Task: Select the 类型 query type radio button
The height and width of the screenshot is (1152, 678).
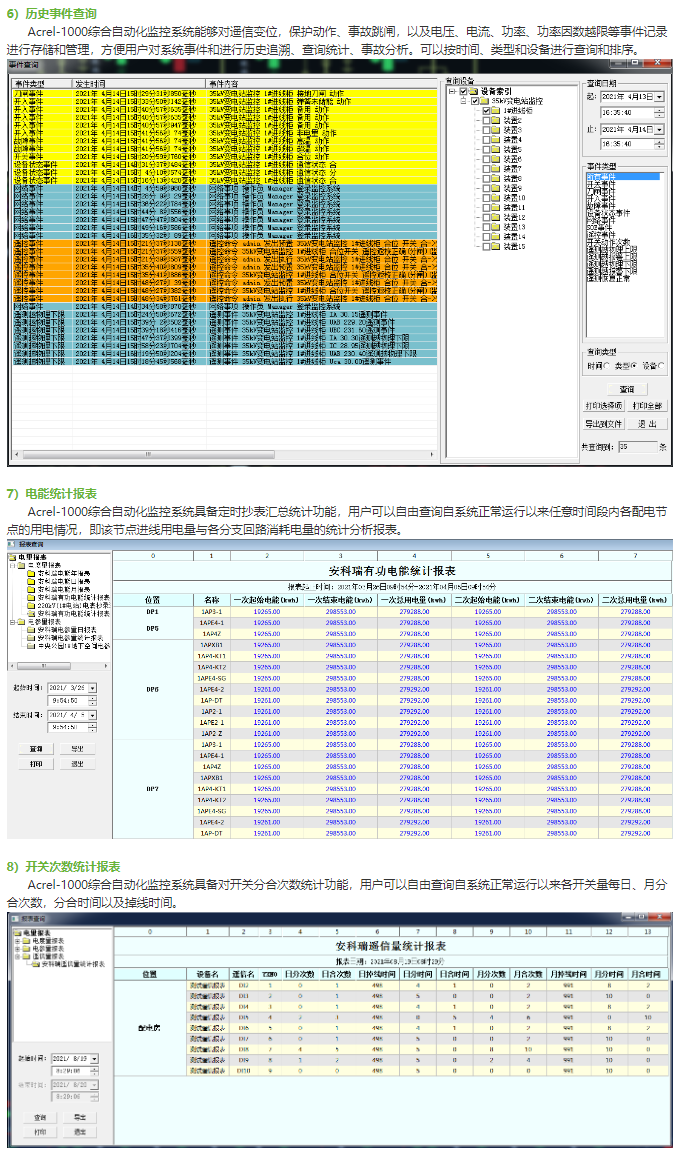Action: (634, 366)
